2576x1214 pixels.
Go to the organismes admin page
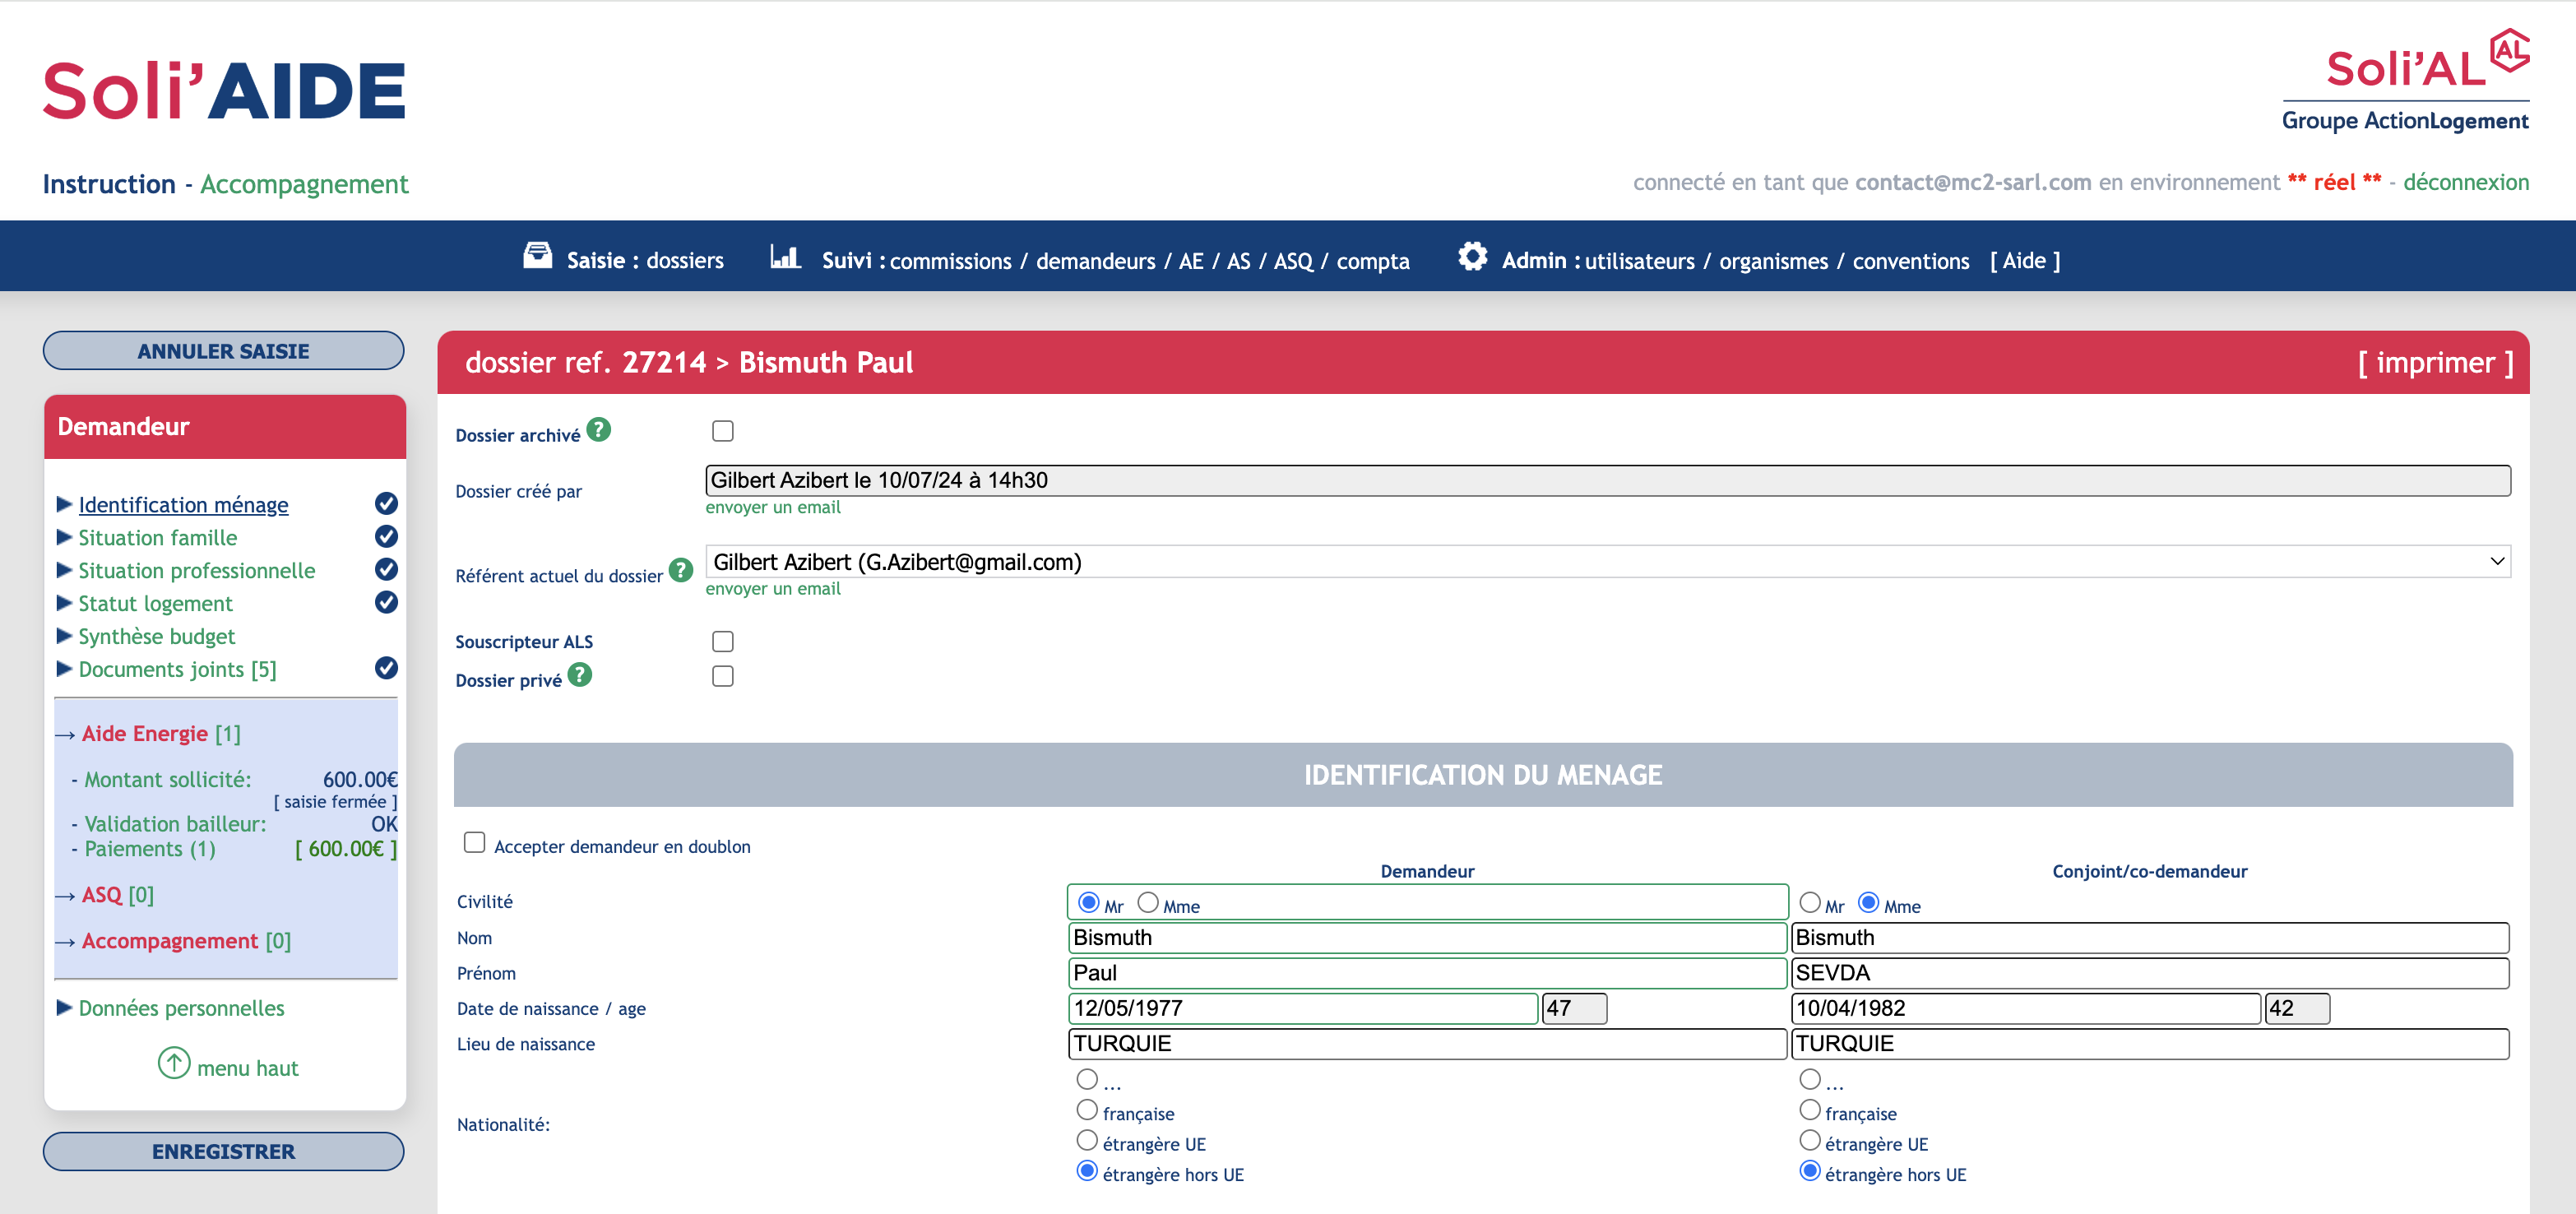(1773, 261)
